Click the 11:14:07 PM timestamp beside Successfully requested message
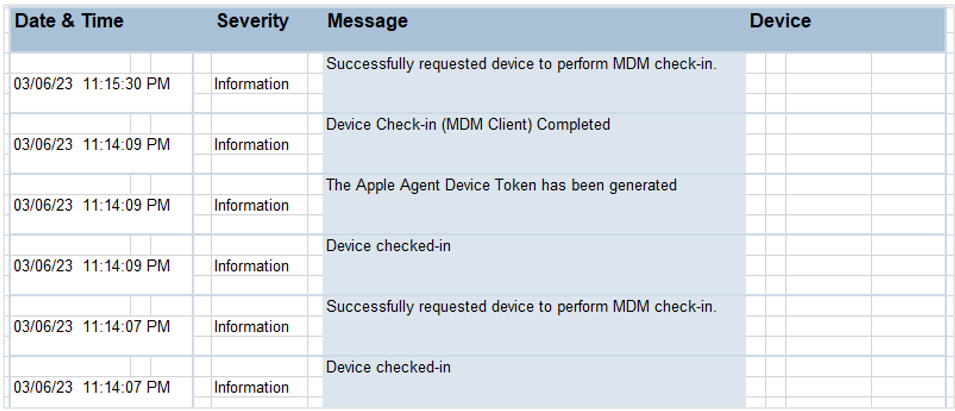 [x=92, y=327]
